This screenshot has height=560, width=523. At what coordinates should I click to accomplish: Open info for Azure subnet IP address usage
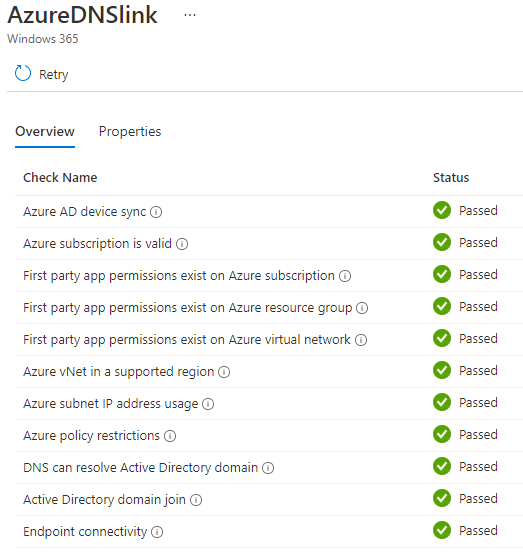(x=208, y=404)
